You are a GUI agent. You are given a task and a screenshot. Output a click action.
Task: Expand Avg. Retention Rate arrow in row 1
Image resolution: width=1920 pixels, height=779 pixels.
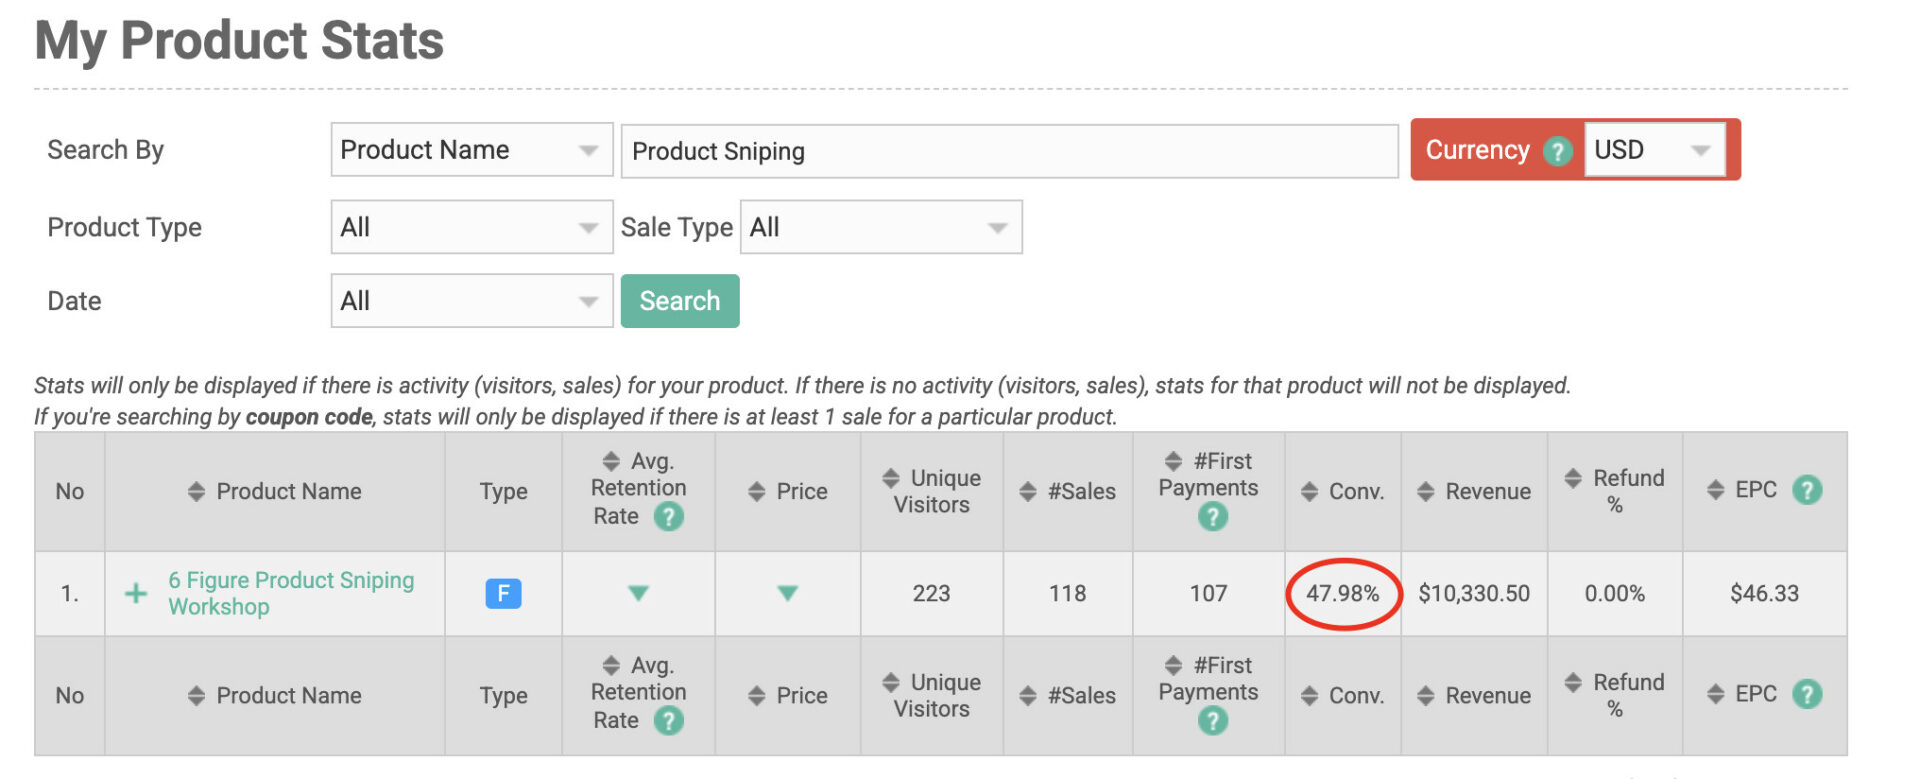coord(638,594)
